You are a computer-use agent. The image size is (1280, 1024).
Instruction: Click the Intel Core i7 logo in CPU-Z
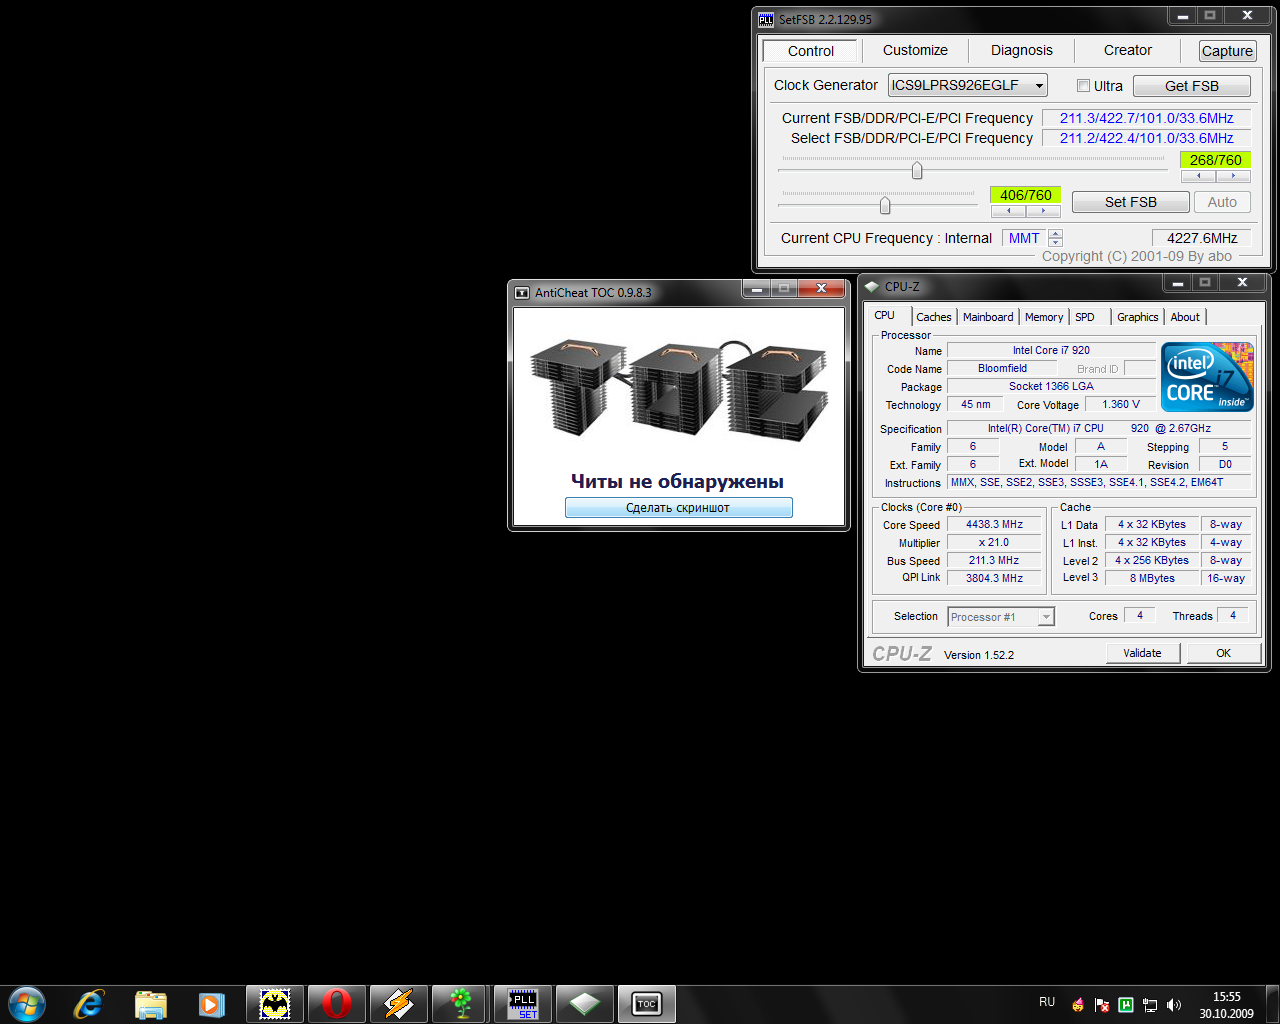point(1208,376)
